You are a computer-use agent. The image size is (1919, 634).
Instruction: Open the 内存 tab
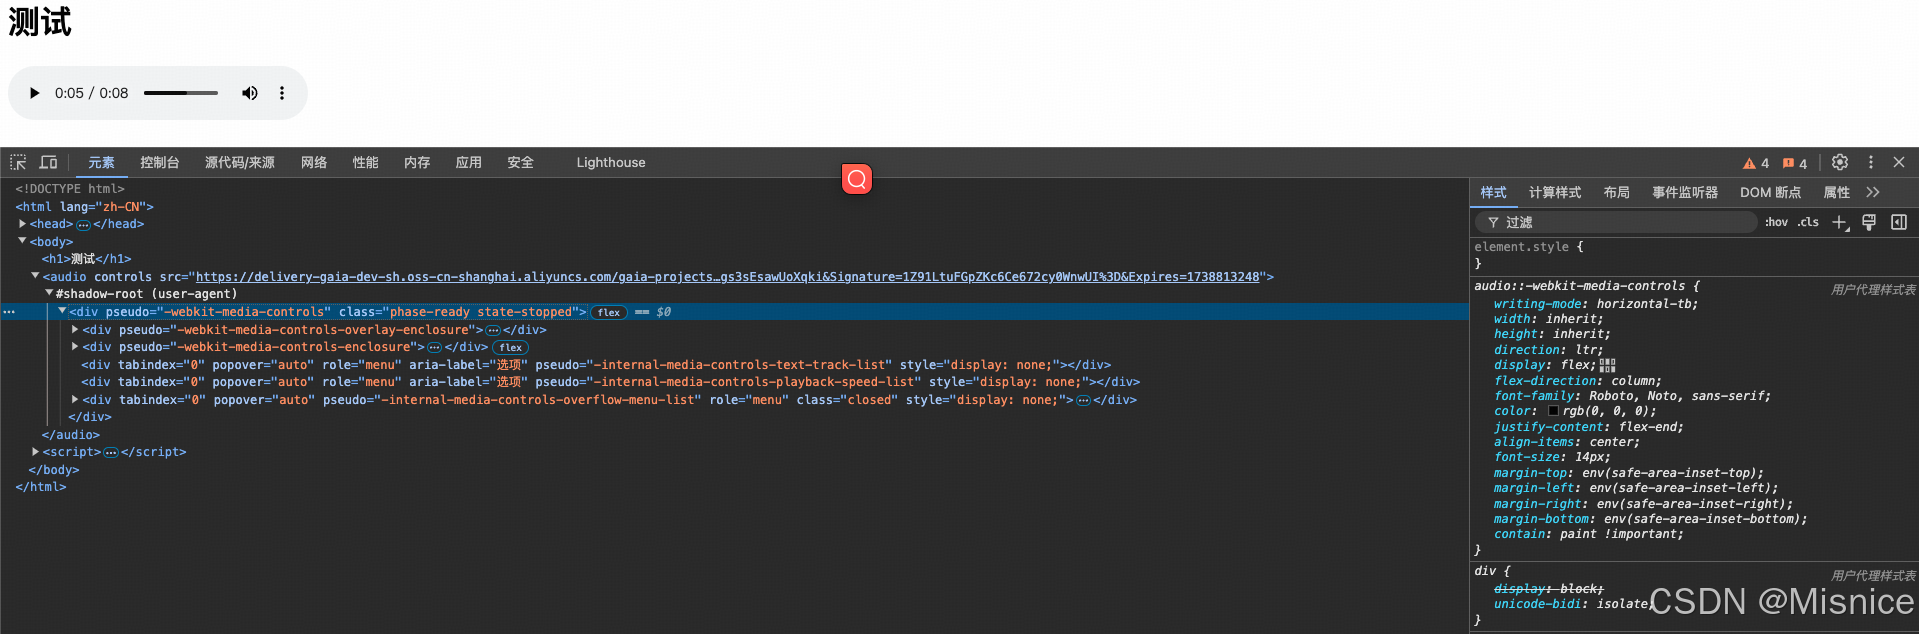point(417,162)
